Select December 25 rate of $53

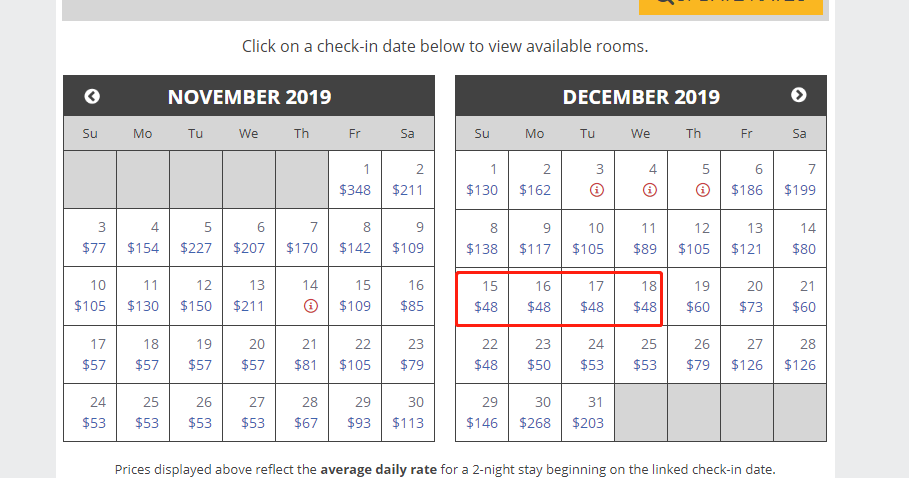pyautogui.click(x=641, y=355)
